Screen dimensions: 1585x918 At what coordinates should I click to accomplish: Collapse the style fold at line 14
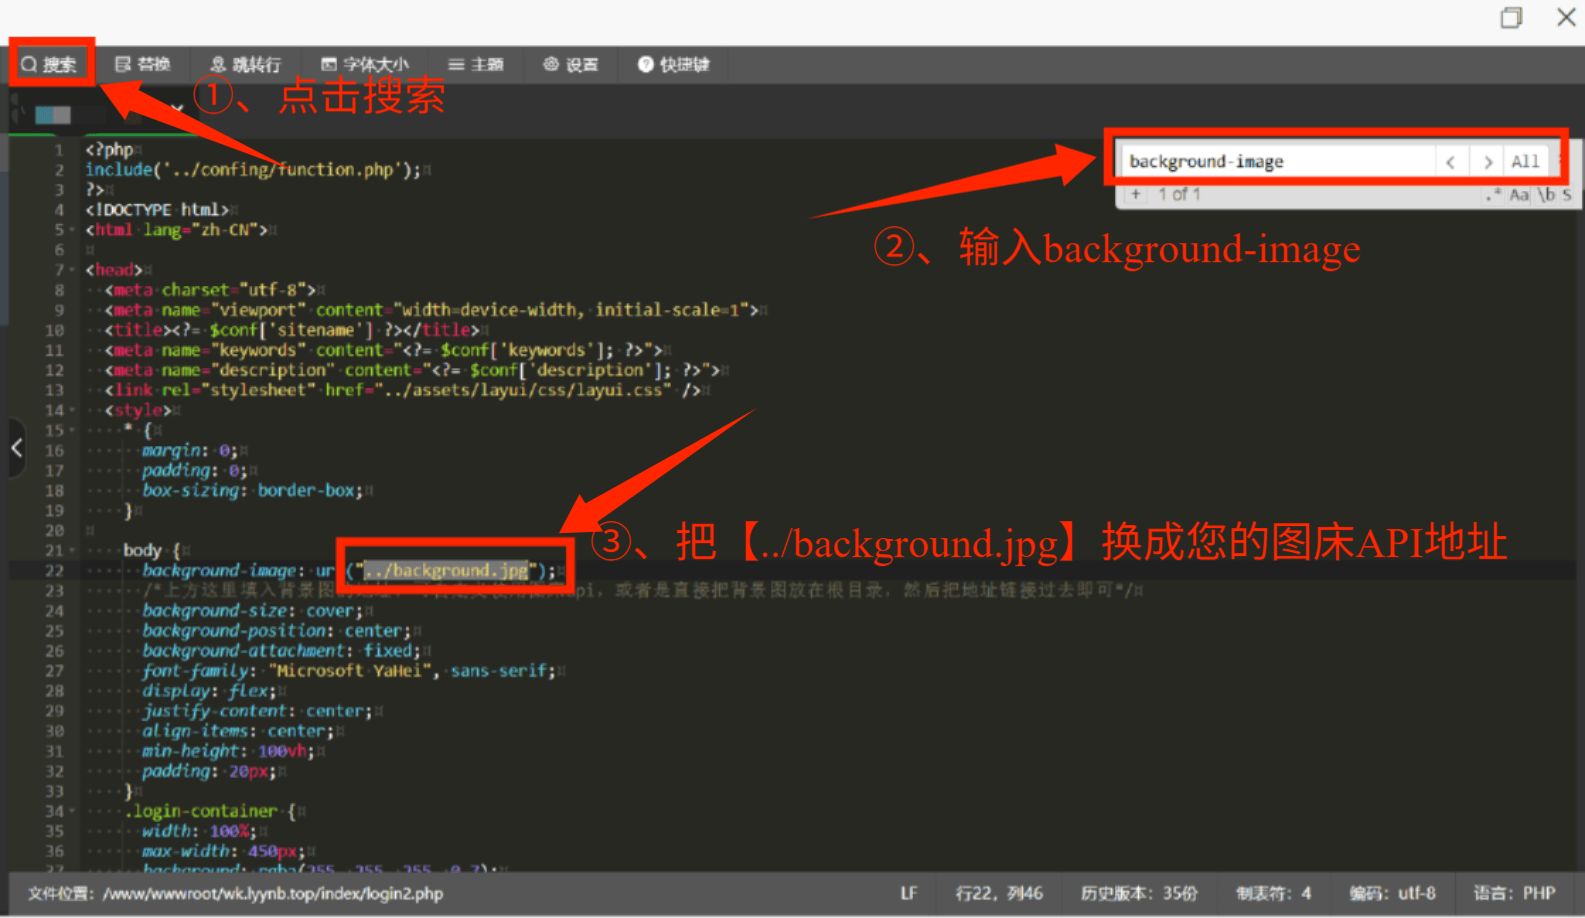pos(72,411)
